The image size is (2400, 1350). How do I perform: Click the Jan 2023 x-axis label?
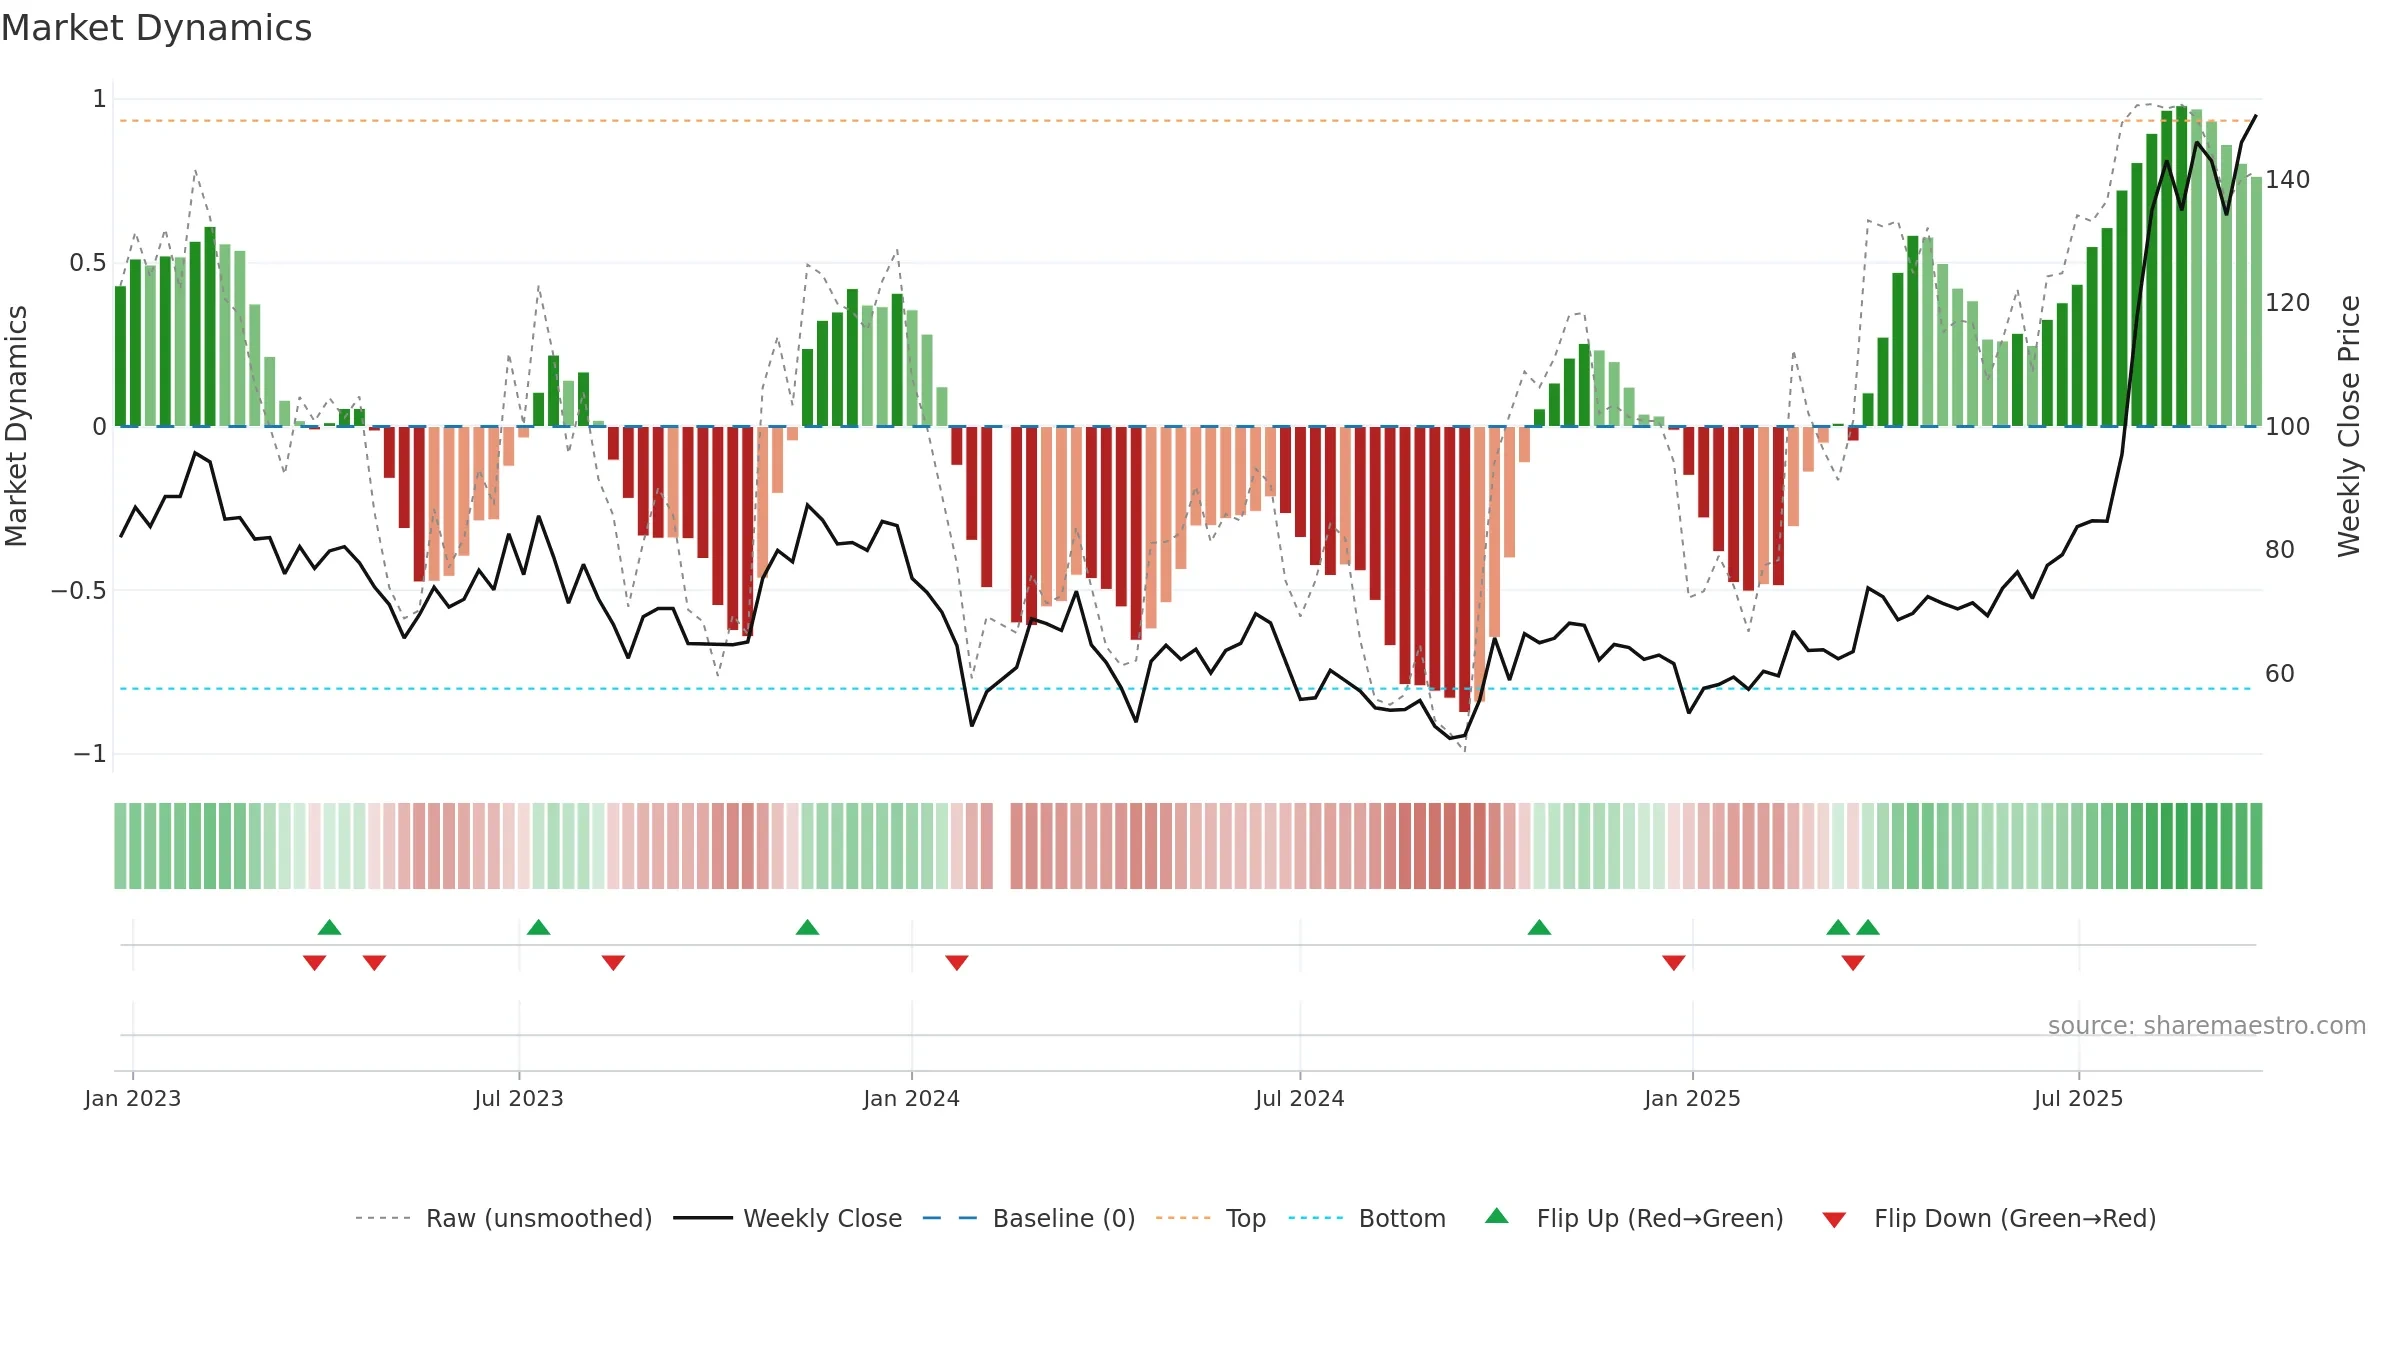pos(133,1099)
